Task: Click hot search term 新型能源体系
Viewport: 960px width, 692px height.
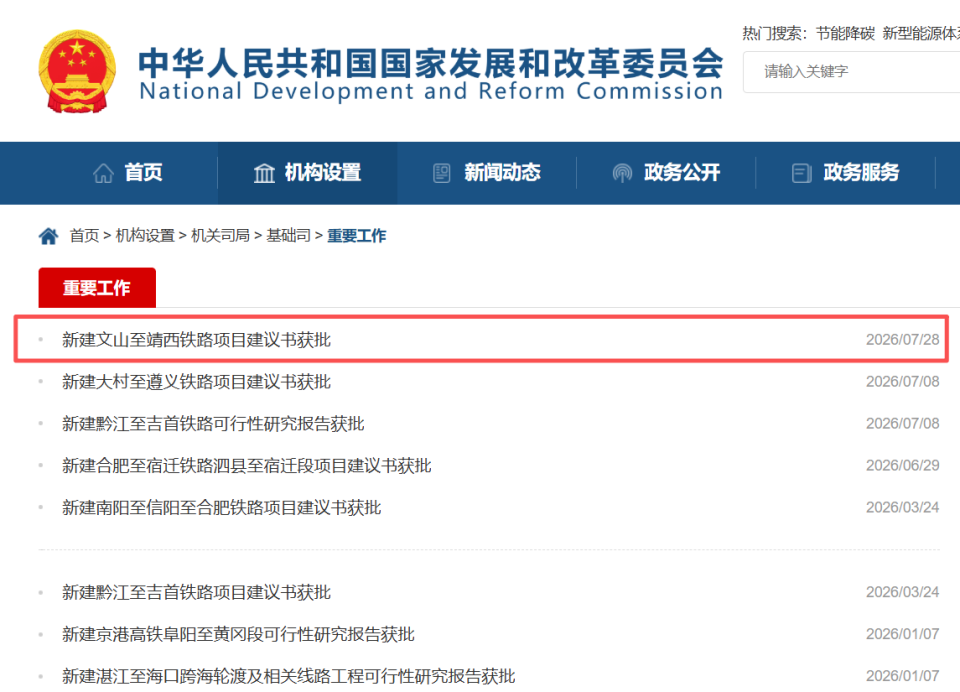Action: [x=921, y=33]
